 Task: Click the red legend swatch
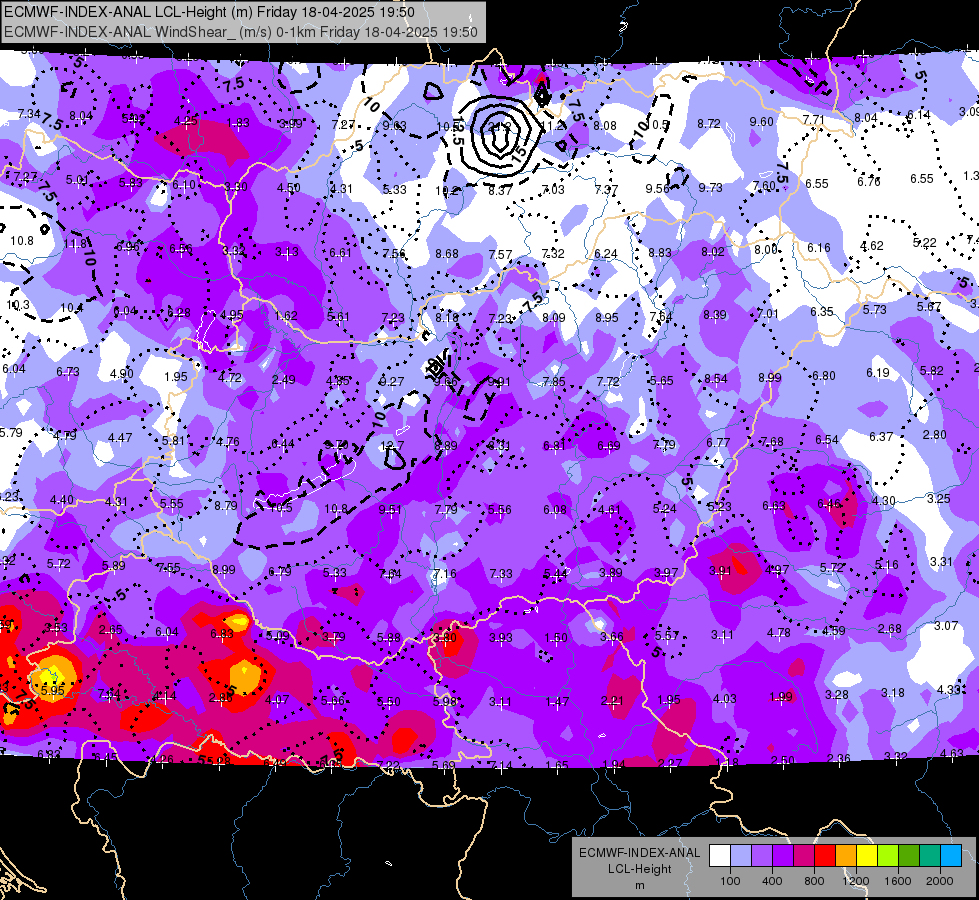click(825, 856)
